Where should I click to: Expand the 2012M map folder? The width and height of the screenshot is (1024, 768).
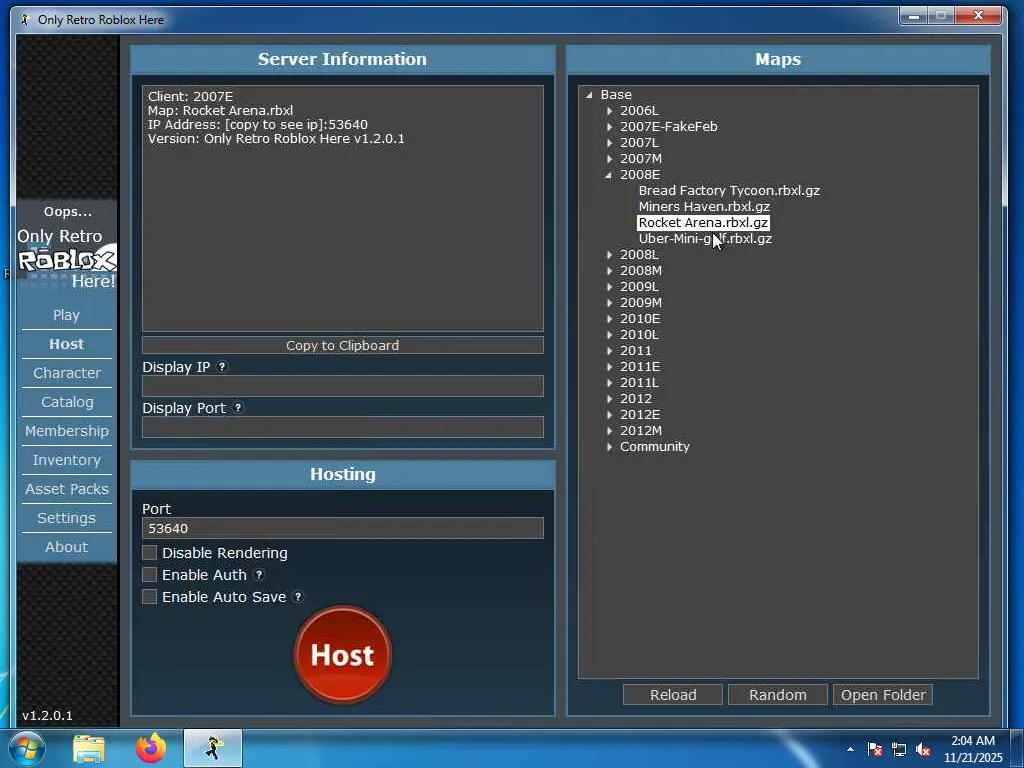(609, 431)
